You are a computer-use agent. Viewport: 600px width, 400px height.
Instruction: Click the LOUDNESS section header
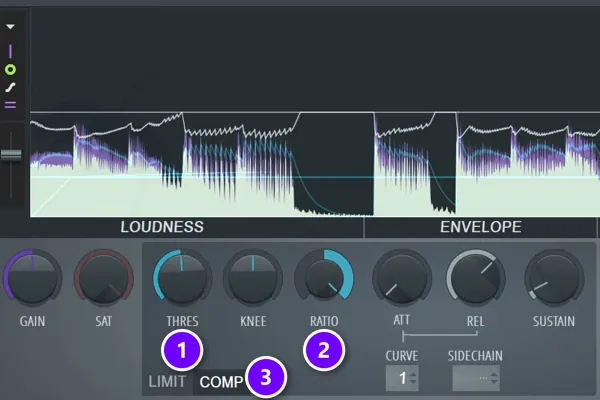[x=162, y=227]
